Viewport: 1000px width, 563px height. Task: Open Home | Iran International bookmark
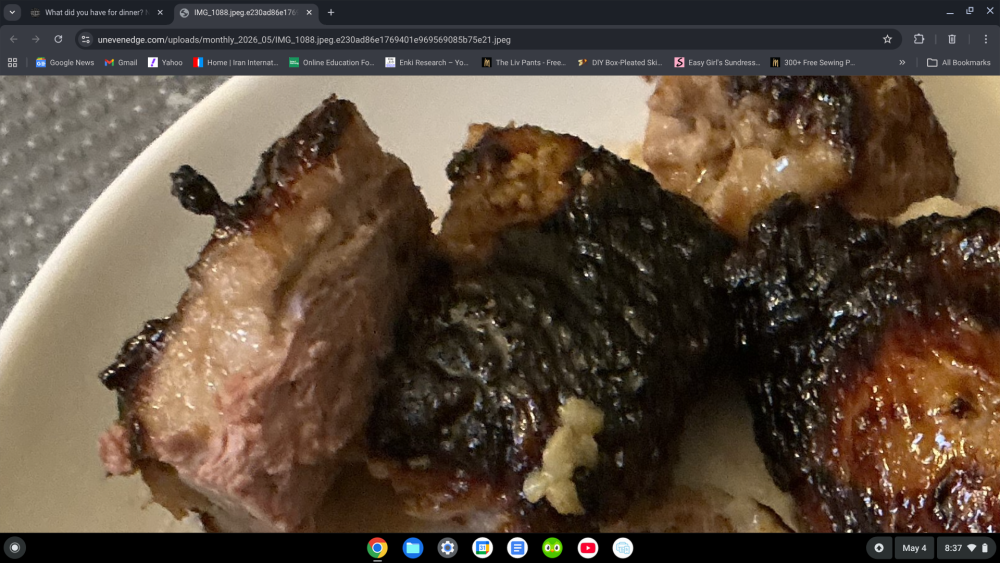pyautogui.click(x=236, y=62)
